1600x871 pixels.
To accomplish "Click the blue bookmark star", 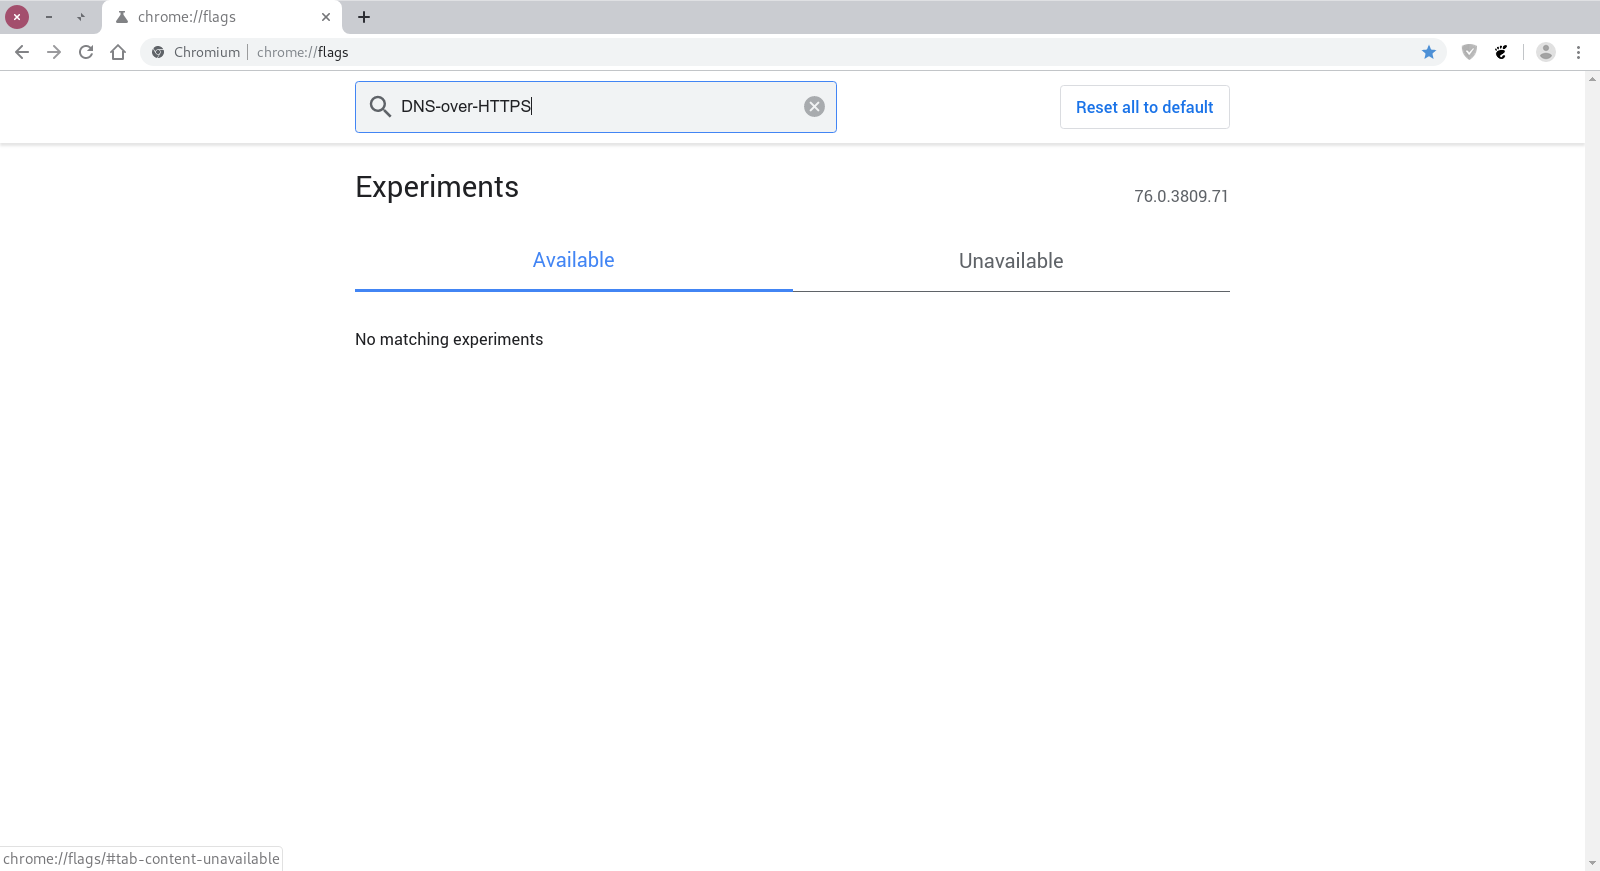I will [1429, 52].
